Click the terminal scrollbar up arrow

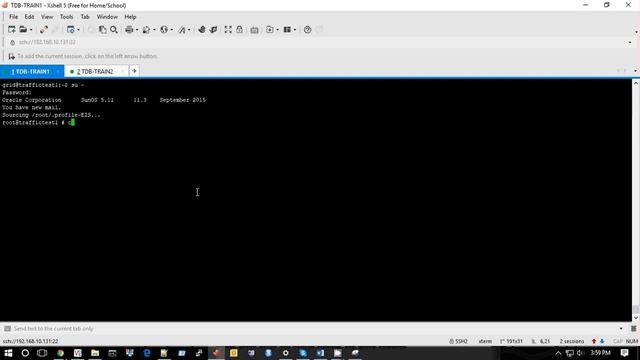pos(636,83)
